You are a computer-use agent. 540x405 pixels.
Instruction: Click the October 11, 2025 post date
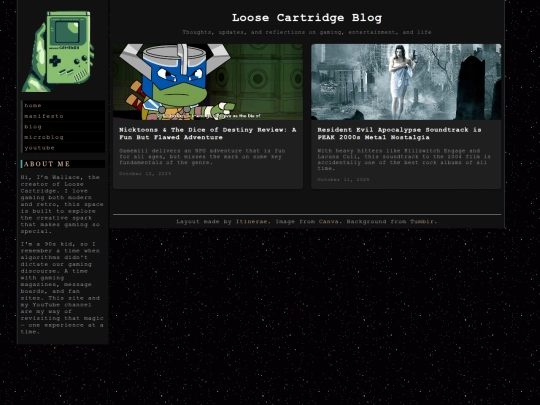[343, 179]
